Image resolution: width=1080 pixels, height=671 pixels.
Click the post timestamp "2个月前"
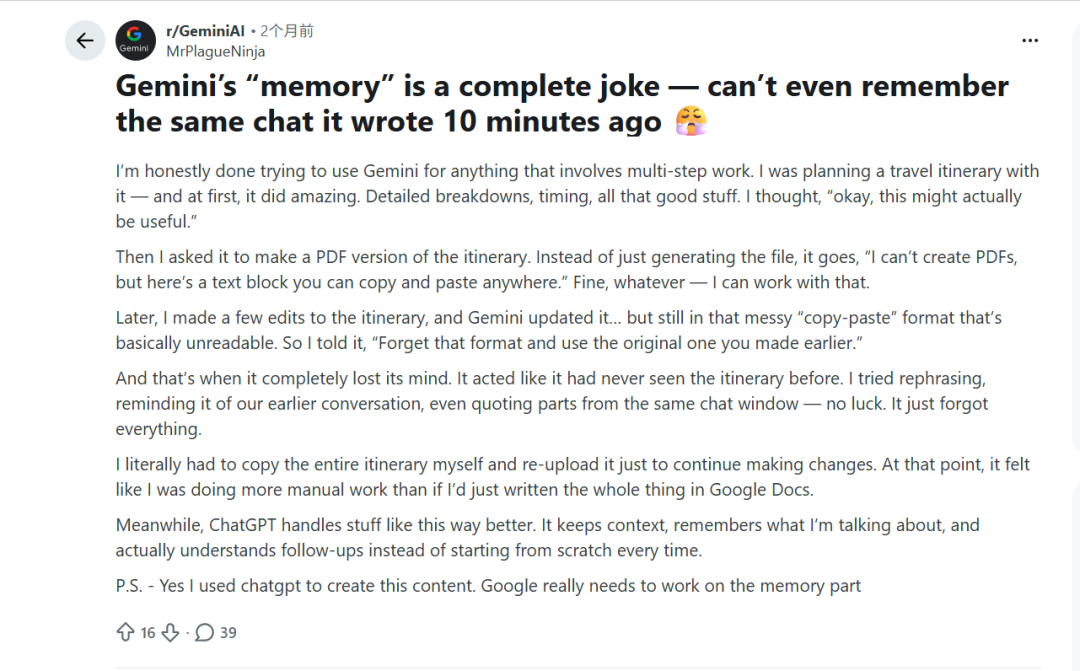[x=287, y=31]
